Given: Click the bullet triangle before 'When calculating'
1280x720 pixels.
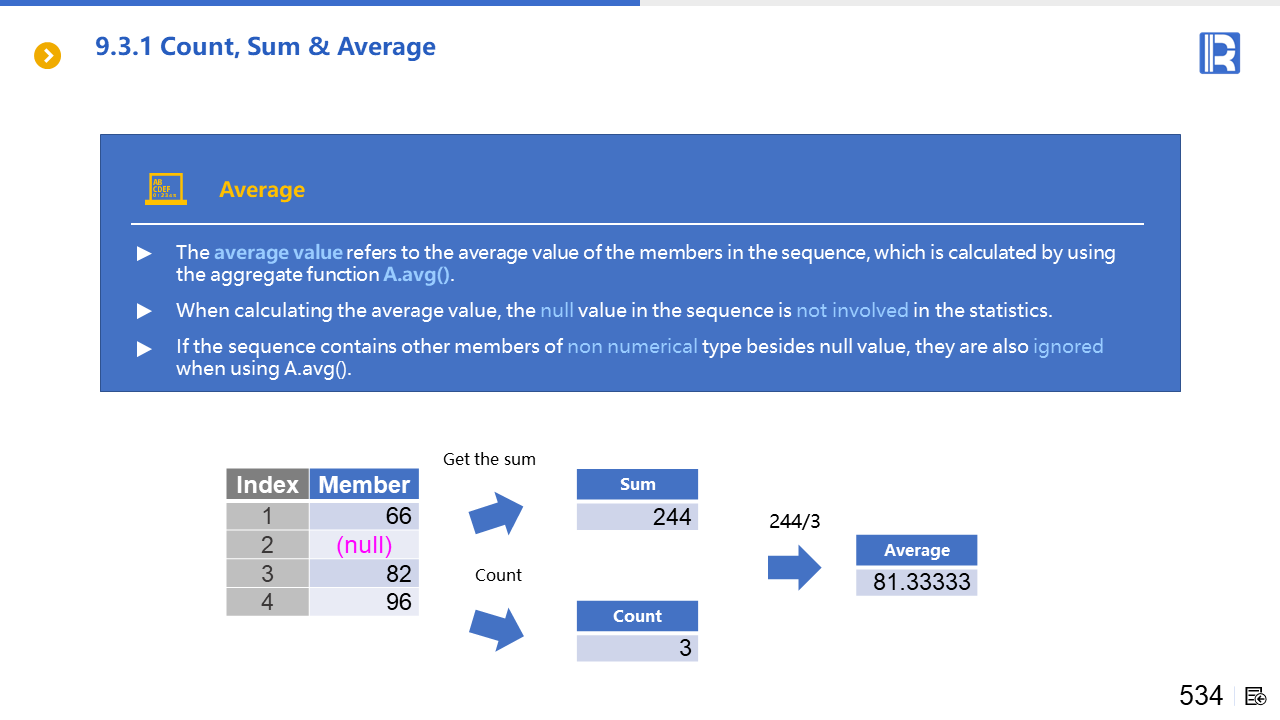Looking at the screenshot, I should pos(145,311).
